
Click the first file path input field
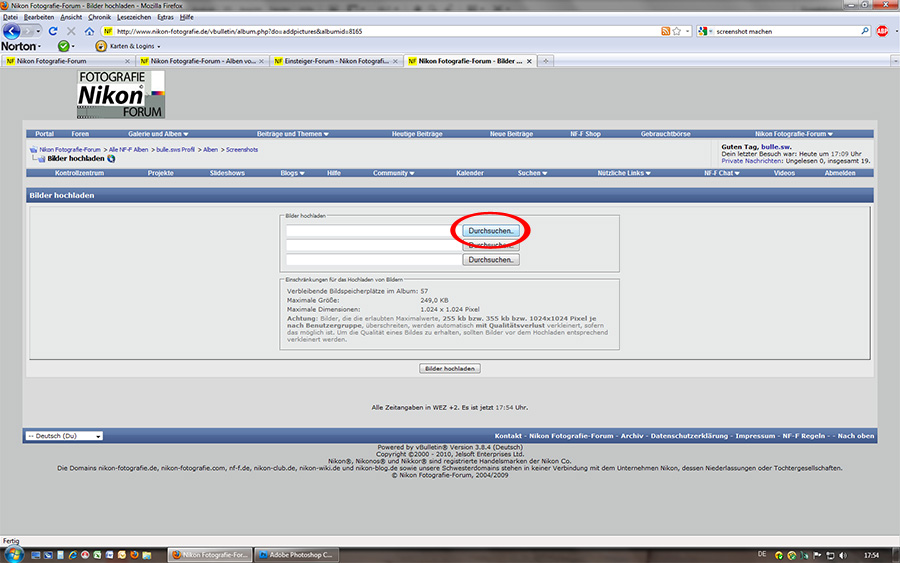point(374,231)
